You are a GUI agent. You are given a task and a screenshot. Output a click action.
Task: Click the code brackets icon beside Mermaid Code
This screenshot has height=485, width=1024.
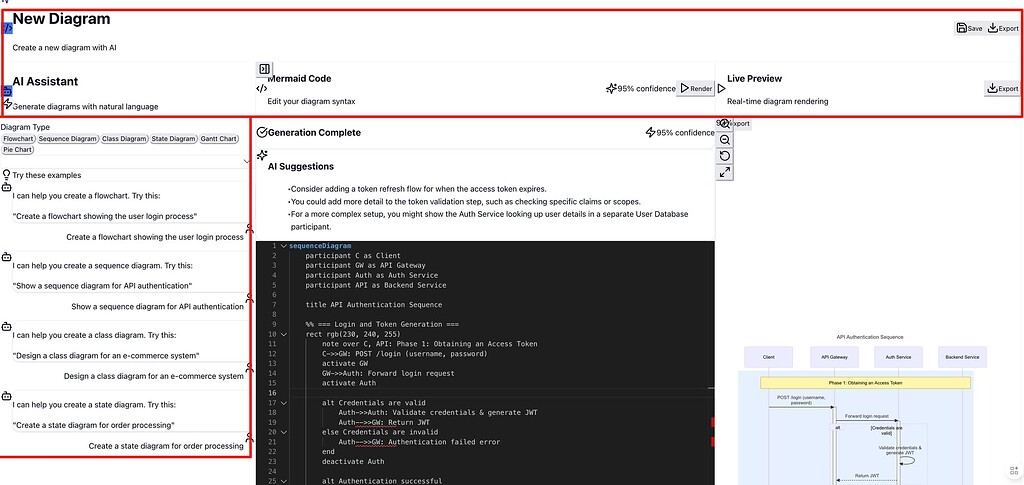(x=261, y=88)
